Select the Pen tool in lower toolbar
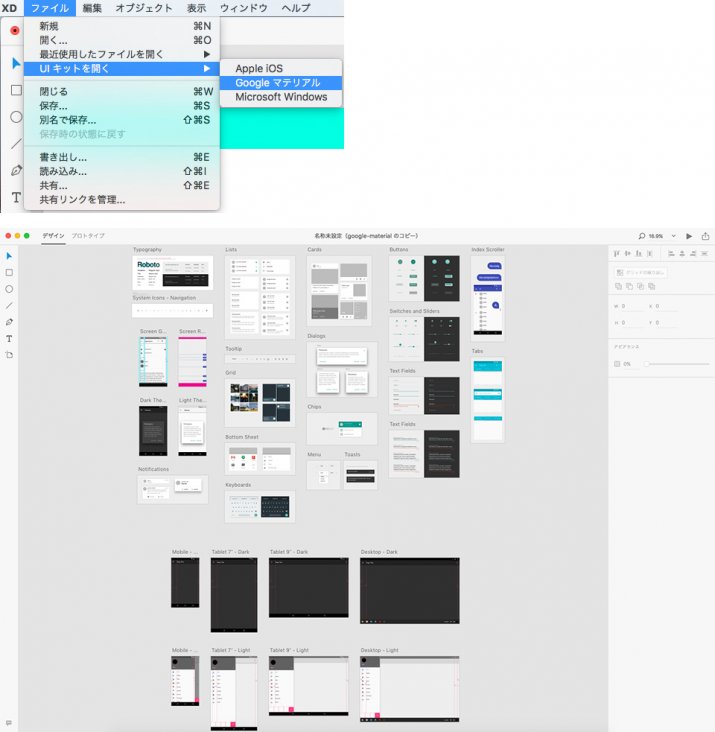Viewport: 715px width, 732px height. click(9, 322)
